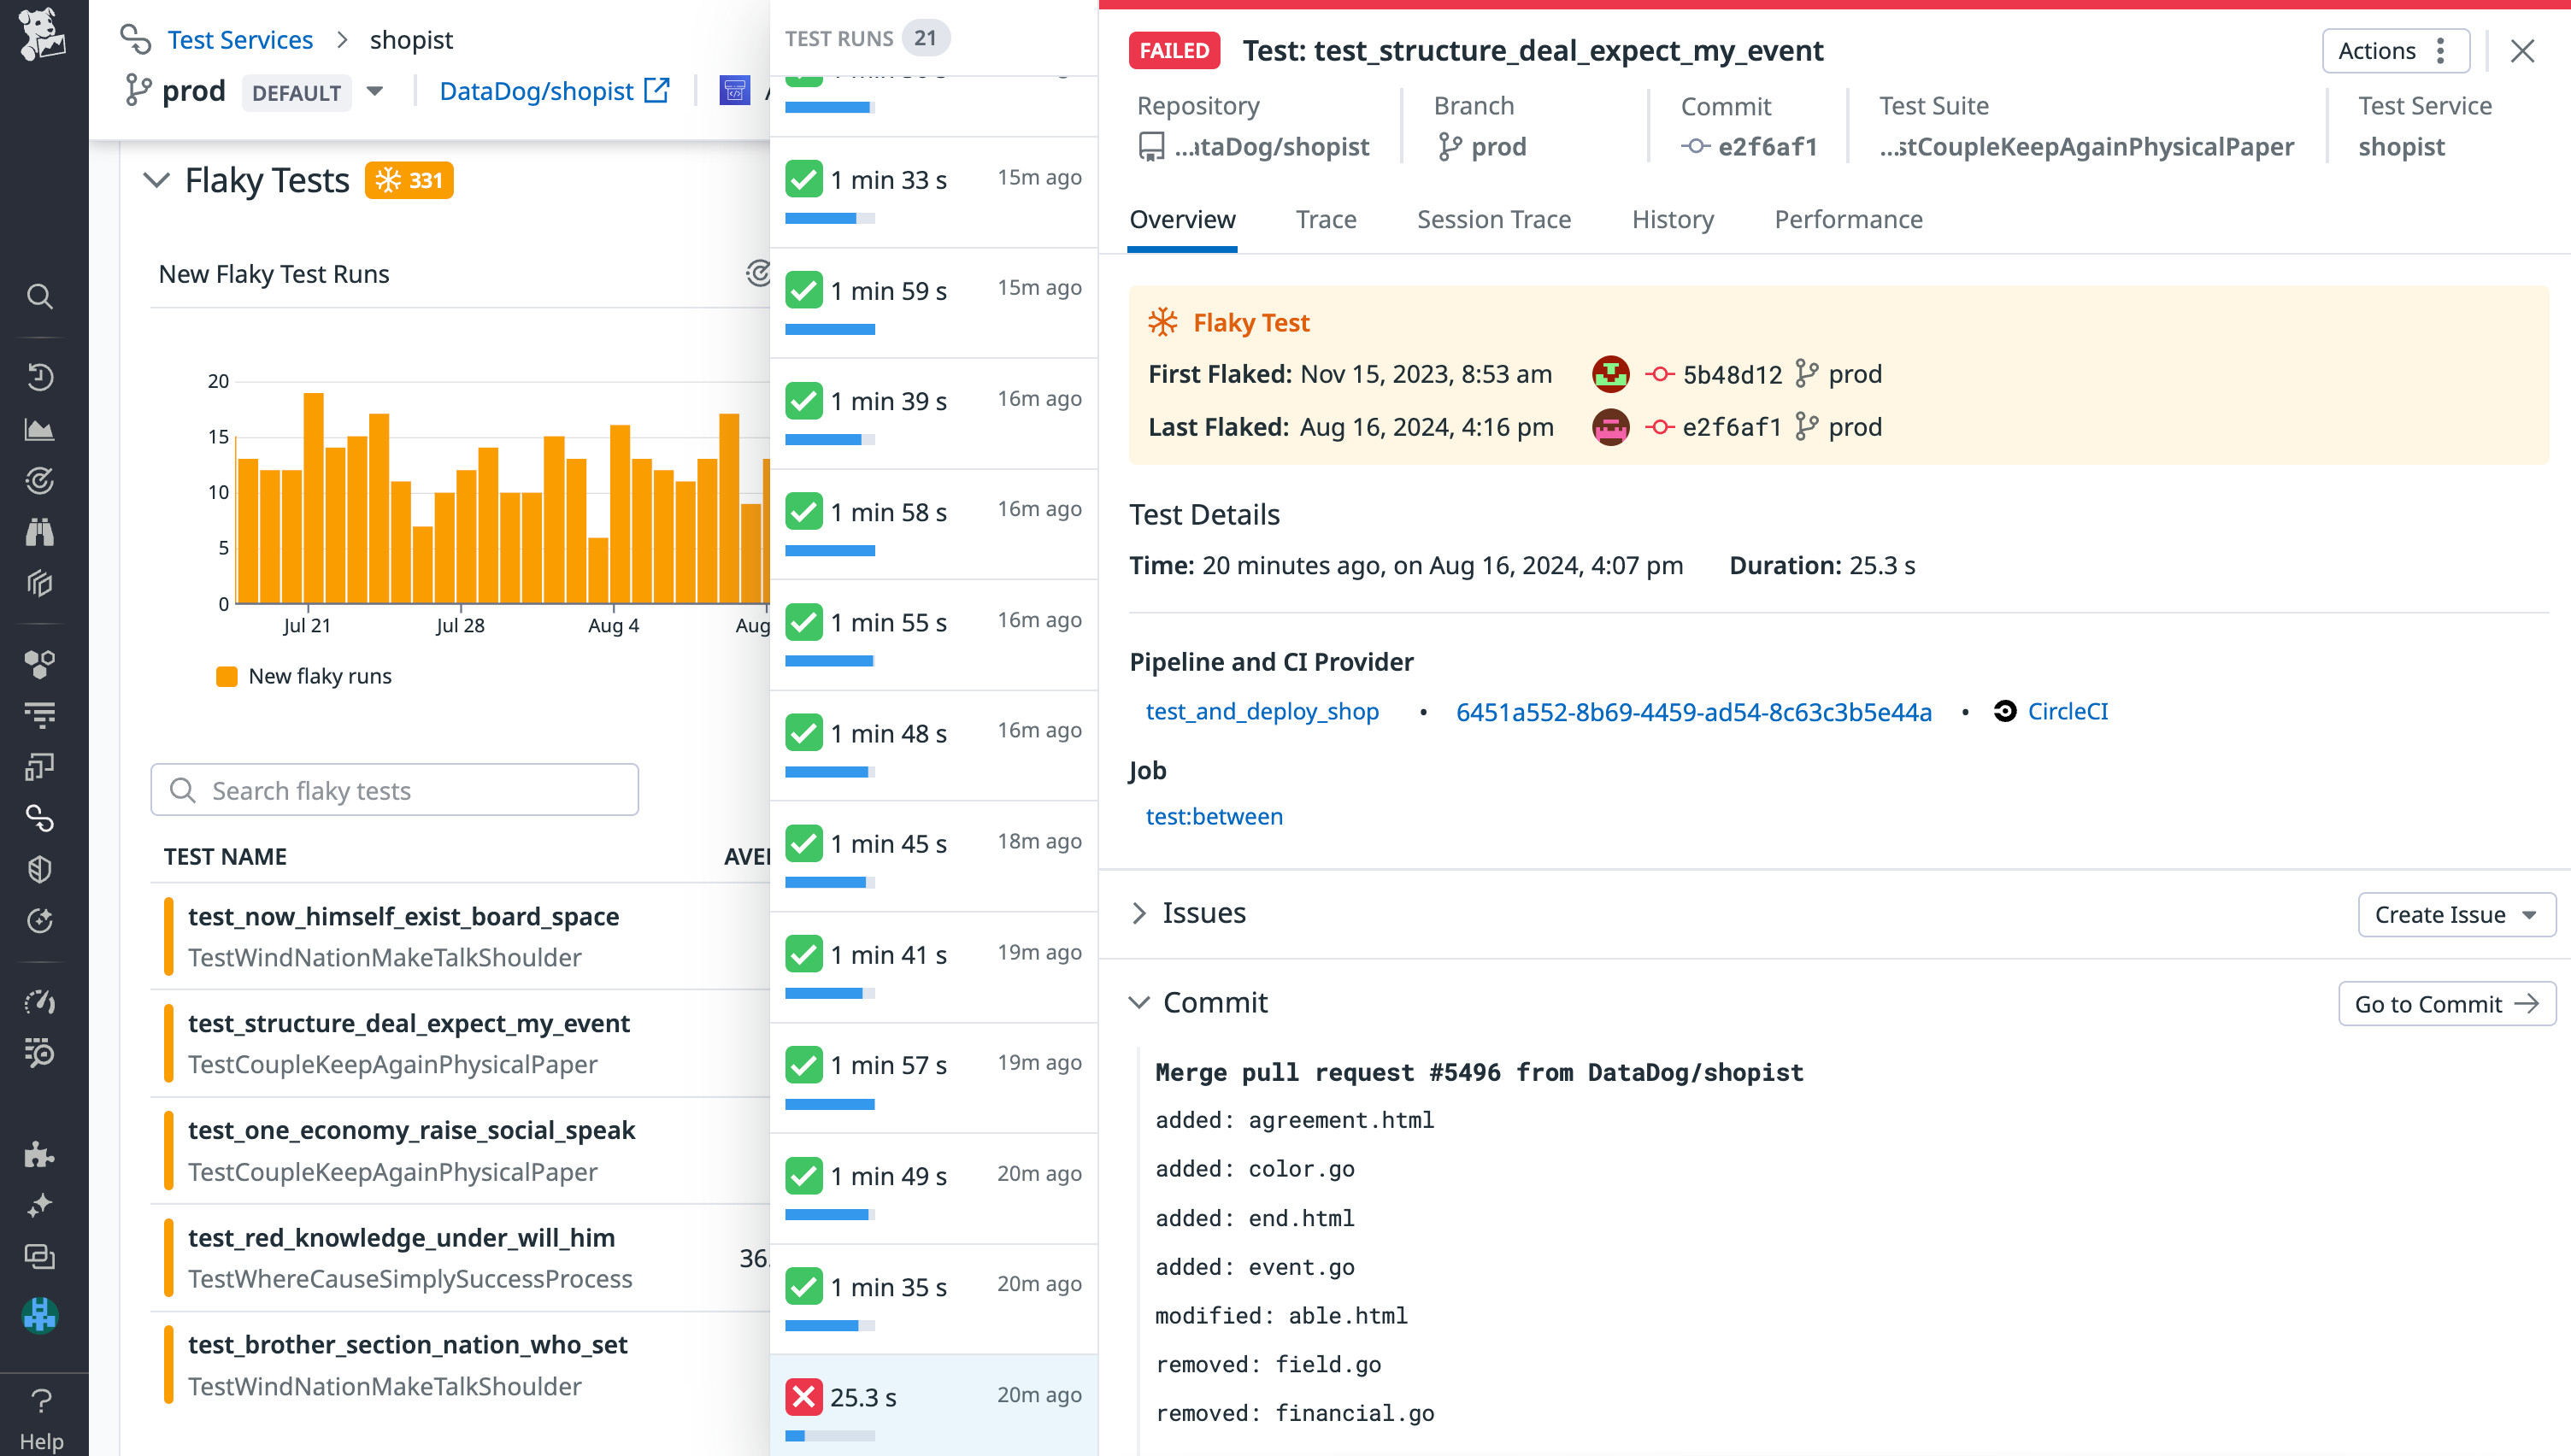Open the search icon in the sidebar
Screen dimensions: 2571x1456
(x=40, y=296)
